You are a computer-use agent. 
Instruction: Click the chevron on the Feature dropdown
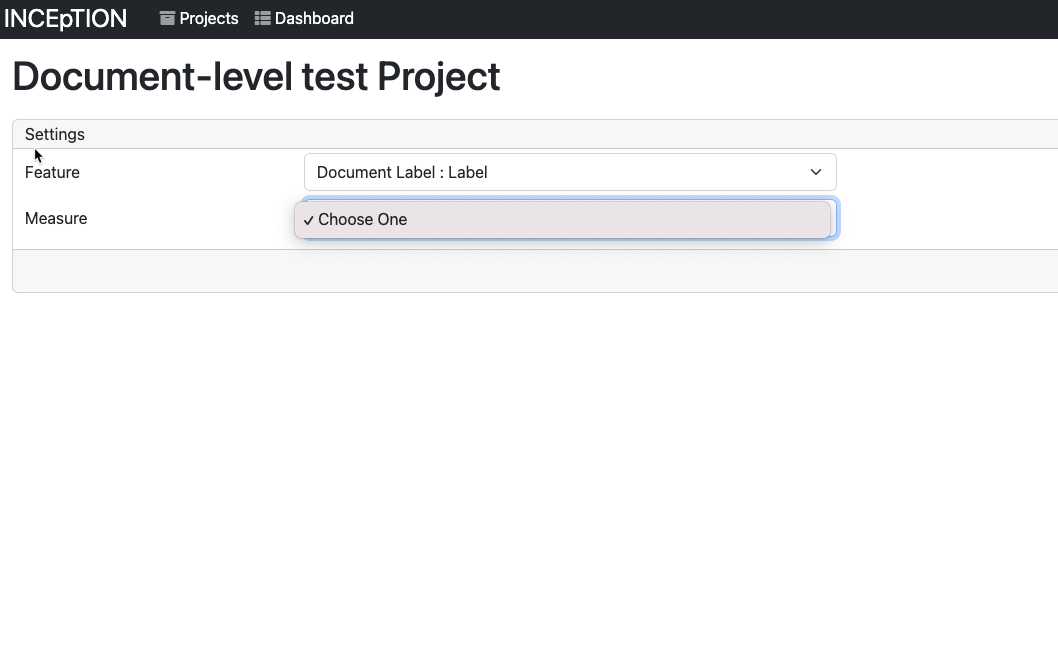click(x=815, y=172)
